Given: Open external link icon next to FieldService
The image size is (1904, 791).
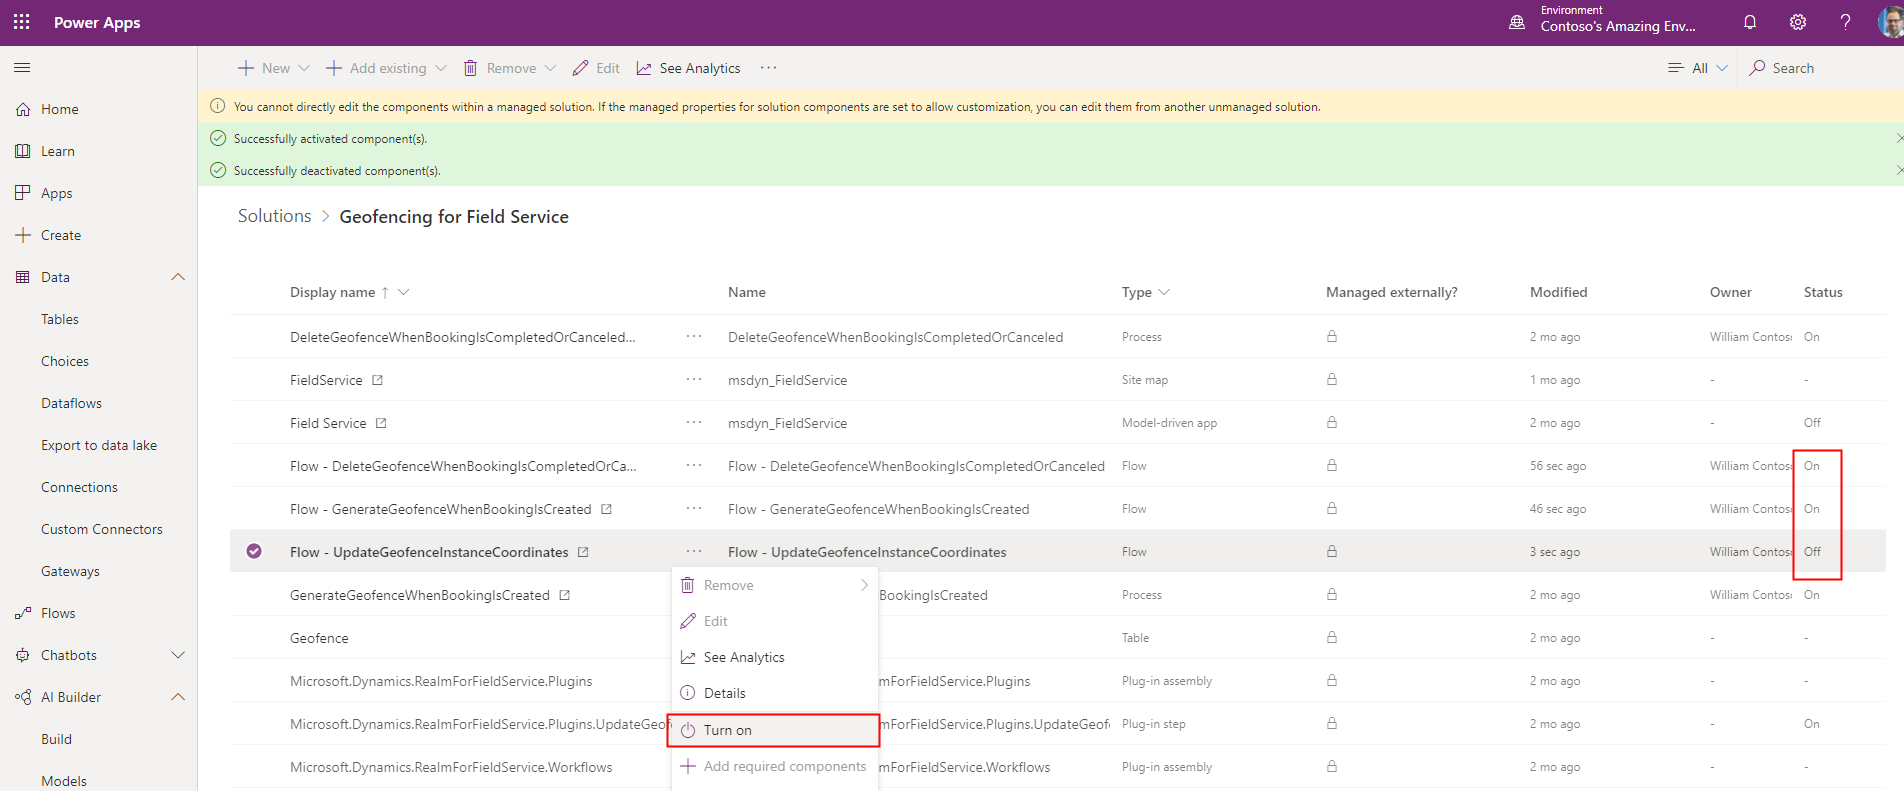Looking at the screenshot, I should coord(377,380).
